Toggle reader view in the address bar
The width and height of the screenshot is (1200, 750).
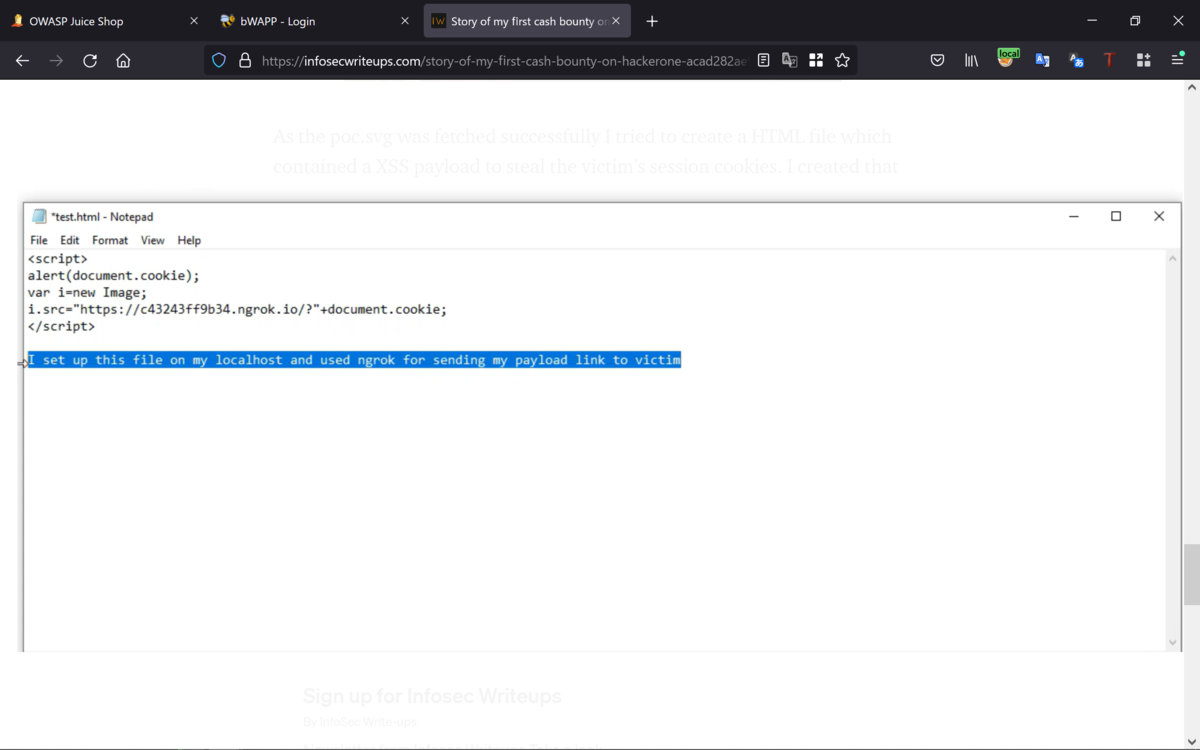point(764,61)
